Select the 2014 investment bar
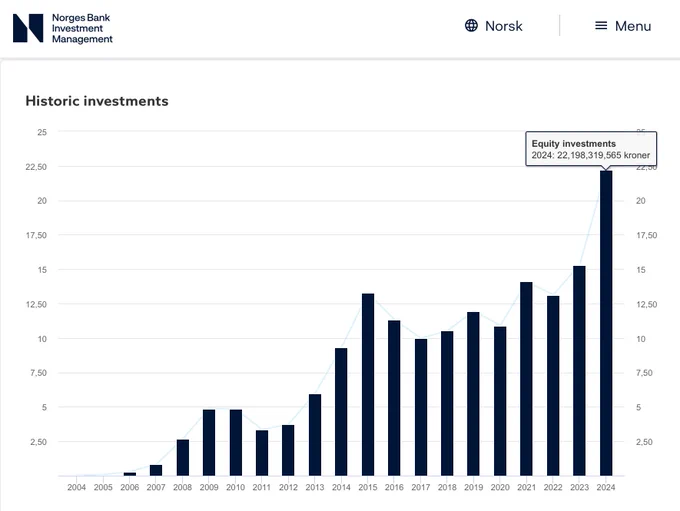680x511 pixels. pyautogui.click(x=341, y=412)
